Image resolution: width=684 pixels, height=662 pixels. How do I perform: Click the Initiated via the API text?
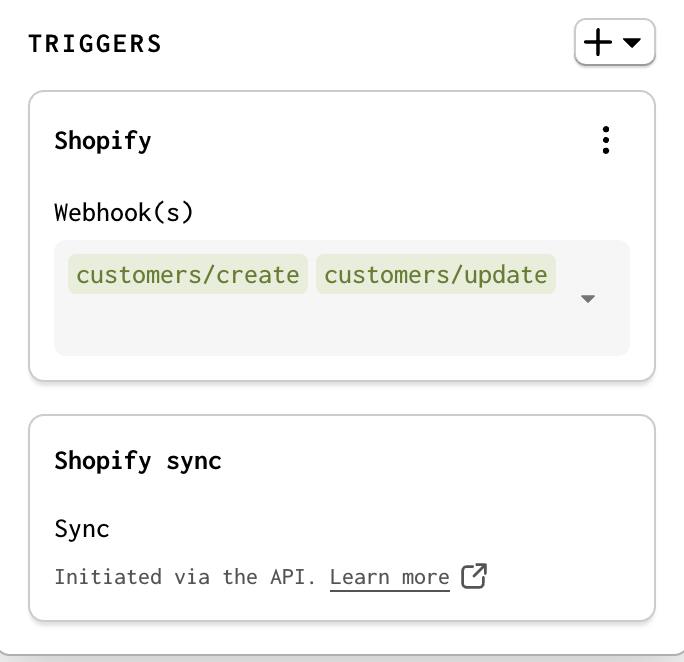pos(185,577)
